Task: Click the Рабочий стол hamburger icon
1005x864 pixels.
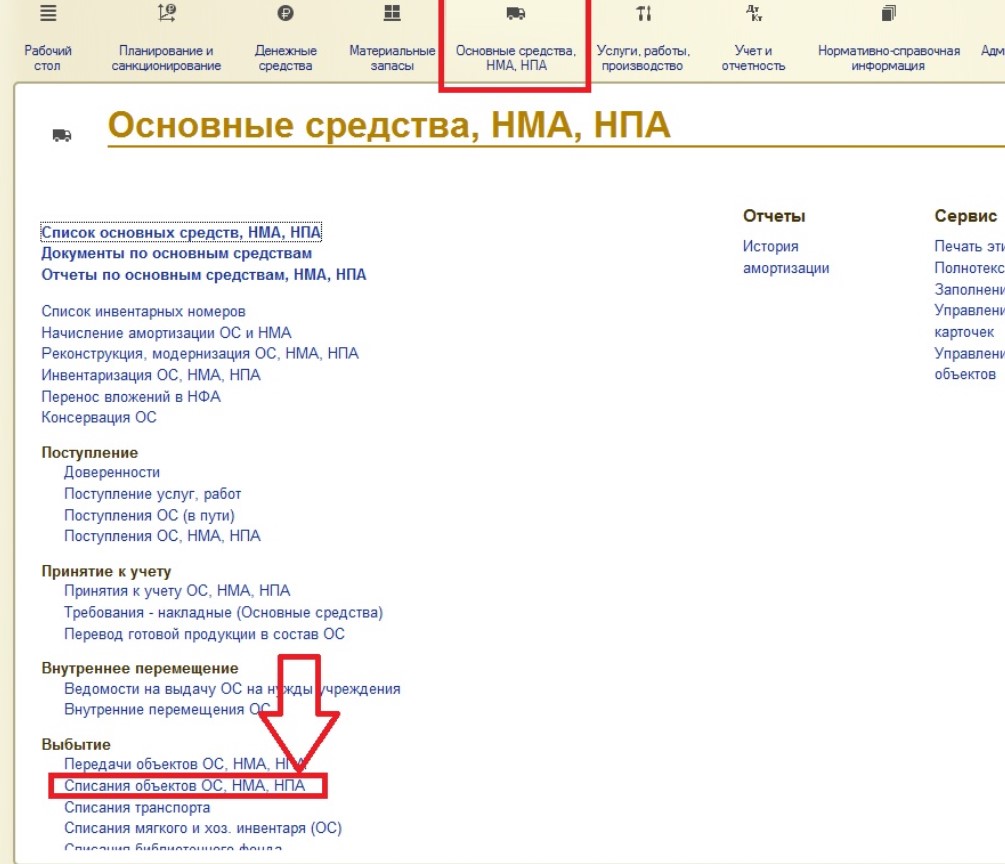Action: pyautogui.click(x=48, y=13)
